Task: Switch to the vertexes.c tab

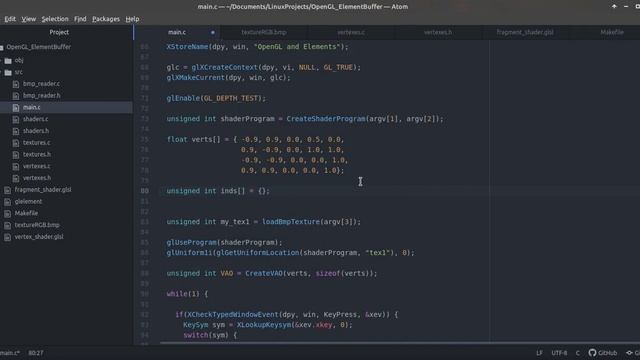Action: coord(351,32)
